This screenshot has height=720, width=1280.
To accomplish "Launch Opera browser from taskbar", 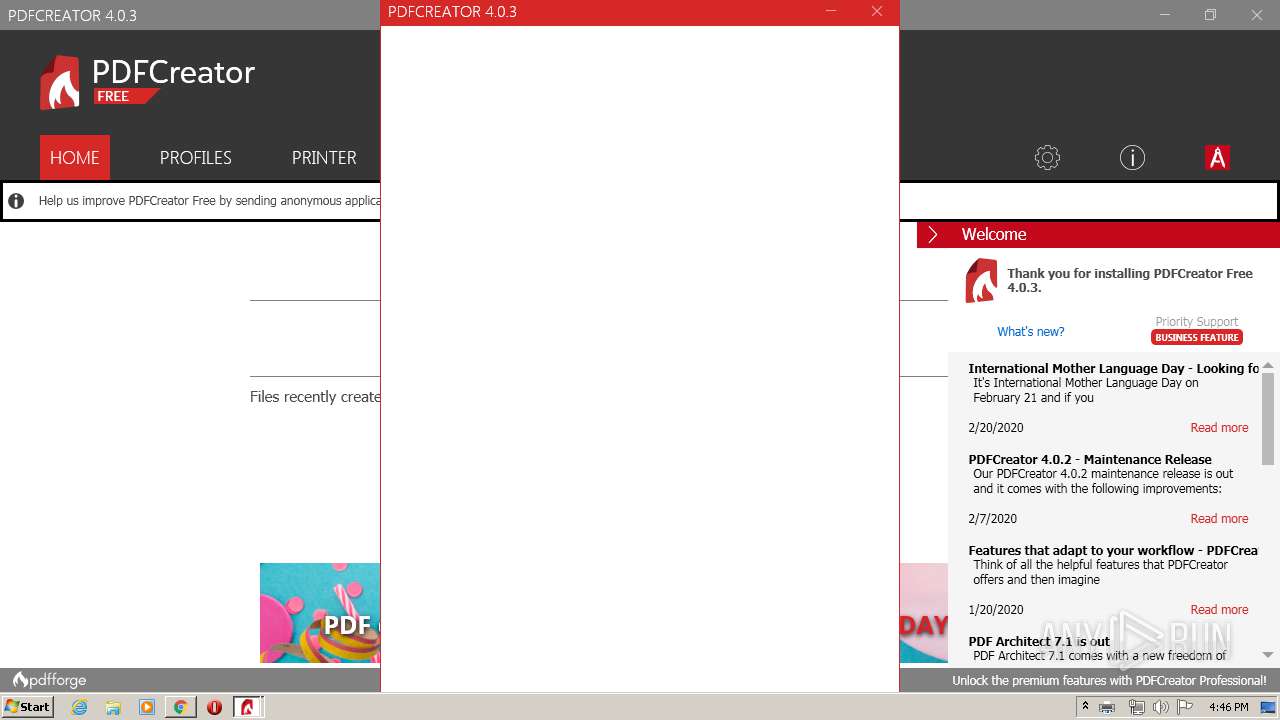I will tap(214, 707).
